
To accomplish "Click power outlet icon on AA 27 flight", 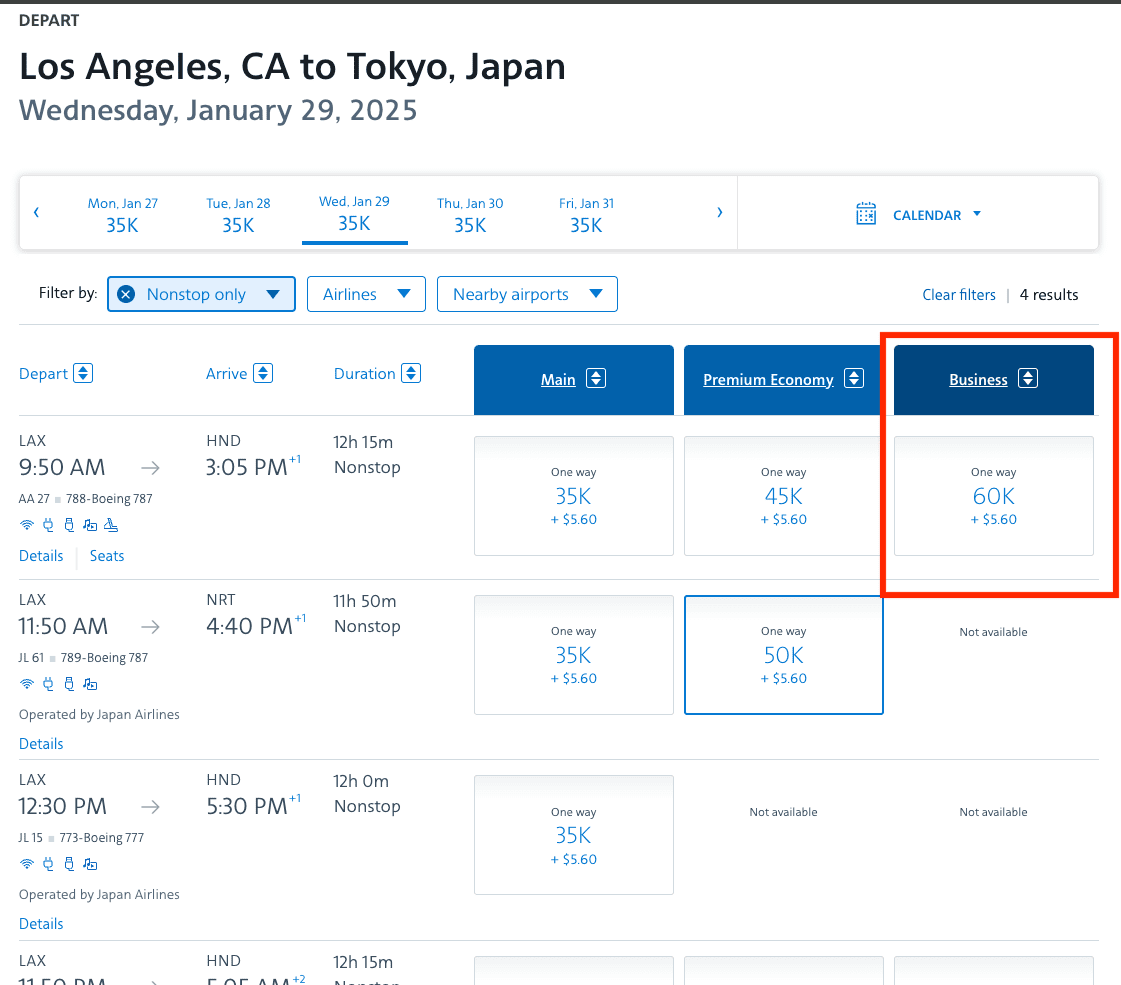I will [x=48, y=525].
